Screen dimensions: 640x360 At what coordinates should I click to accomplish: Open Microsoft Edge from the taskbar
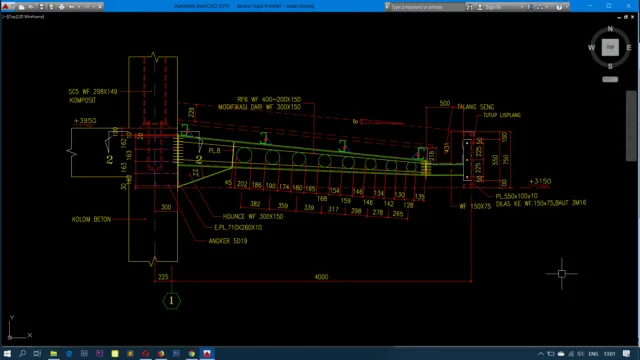69,353
